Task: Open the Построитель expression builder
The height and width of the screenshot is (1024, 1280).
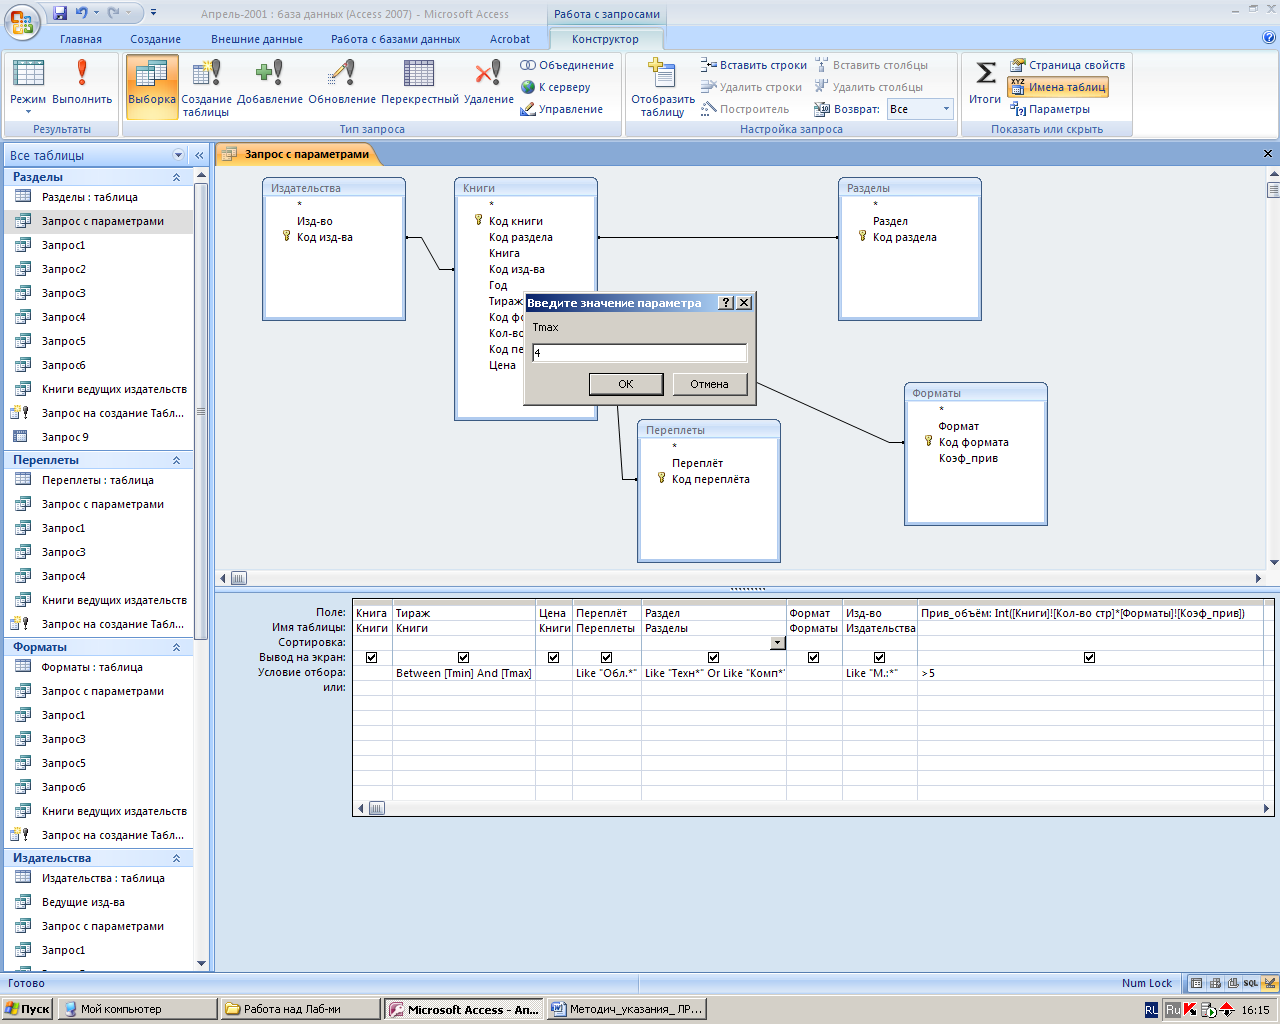Action: [745, 109]
